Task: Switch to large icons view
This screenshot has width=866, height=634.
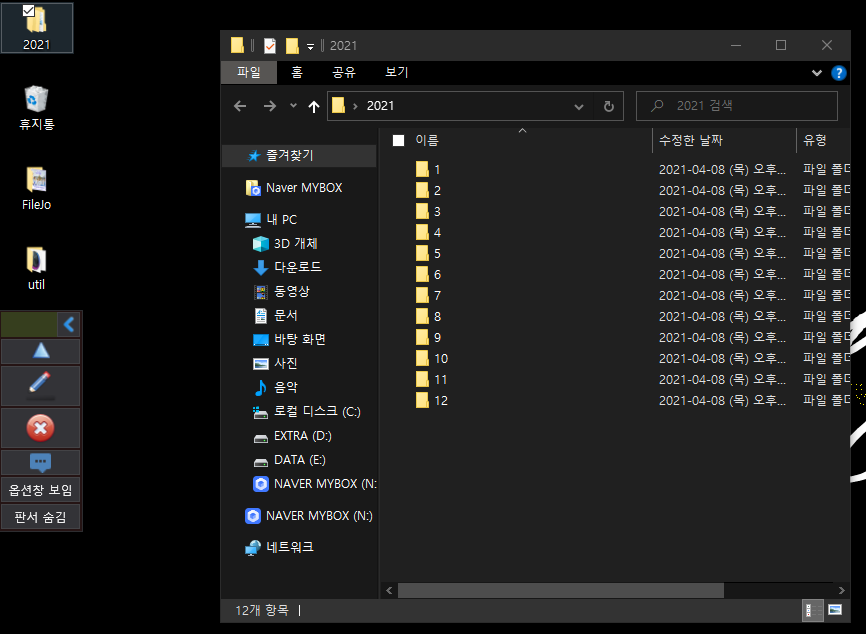Action: (x=834, y=610)
